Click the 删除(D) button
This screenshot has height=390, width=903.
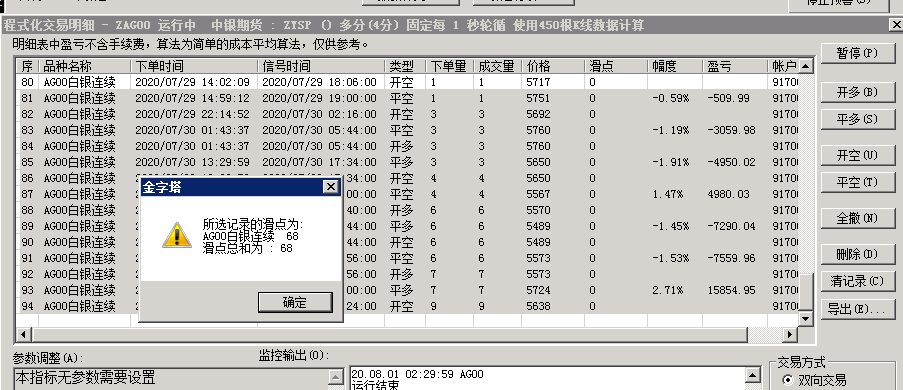coord(858,254)
